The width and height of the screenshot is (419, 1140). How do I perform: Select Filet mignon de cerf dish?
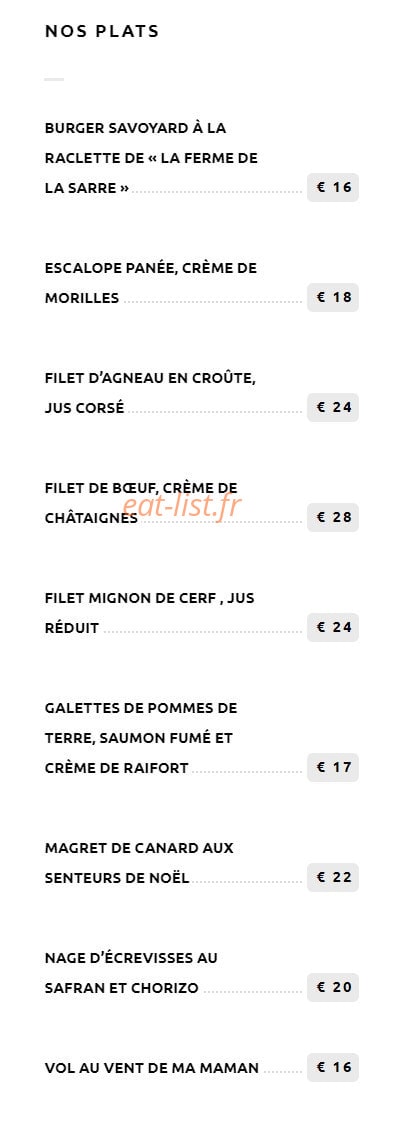click(150, 613)
